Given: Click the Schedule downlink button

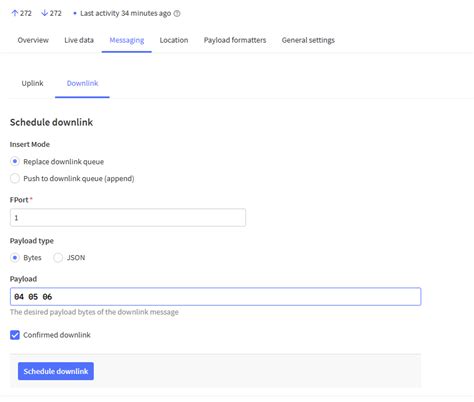Looking at the screenshot, I should click(x=56, y=371).
